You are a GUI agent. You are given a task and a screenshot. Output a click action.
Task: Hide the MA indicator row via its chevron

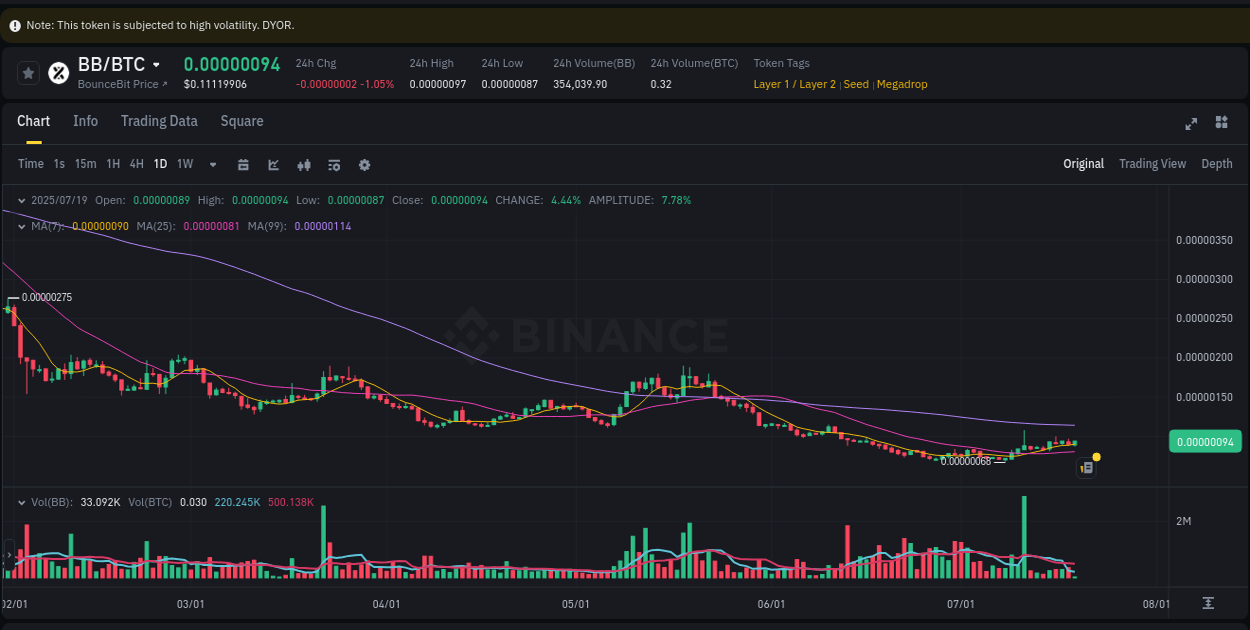[20, 227]
